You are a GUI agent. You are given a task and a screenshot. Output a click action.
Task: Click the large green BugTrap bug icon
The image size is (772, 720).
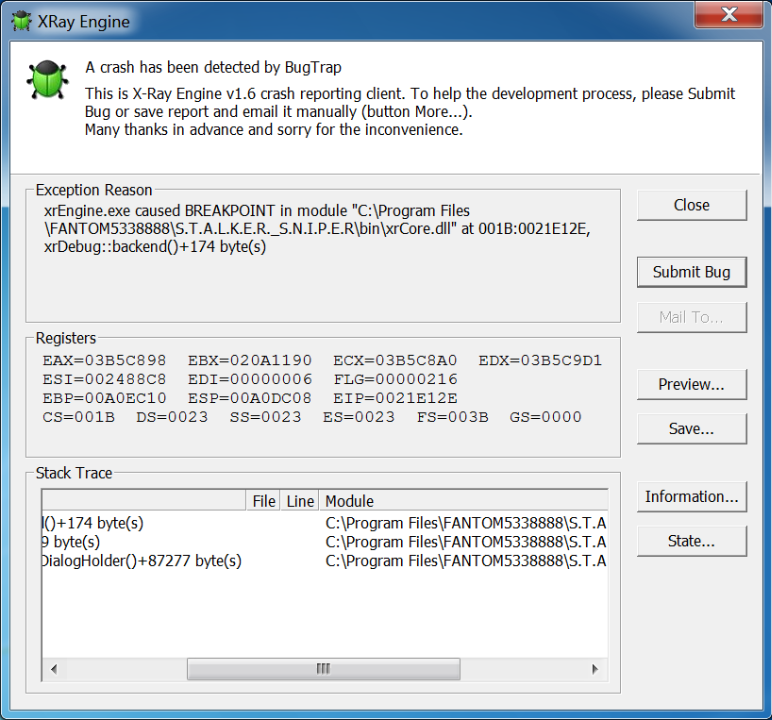point(46,79)
